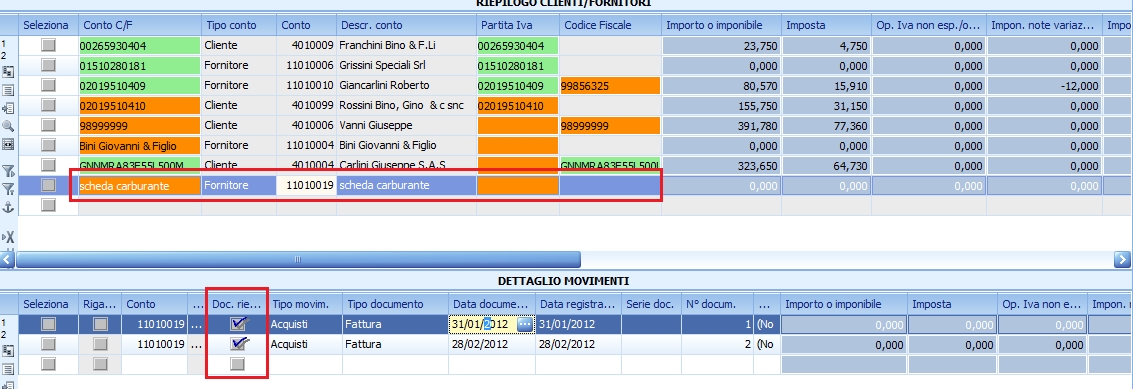
Task: Open date picker button beside 31/01/2012
Action: tap(525, 324)
